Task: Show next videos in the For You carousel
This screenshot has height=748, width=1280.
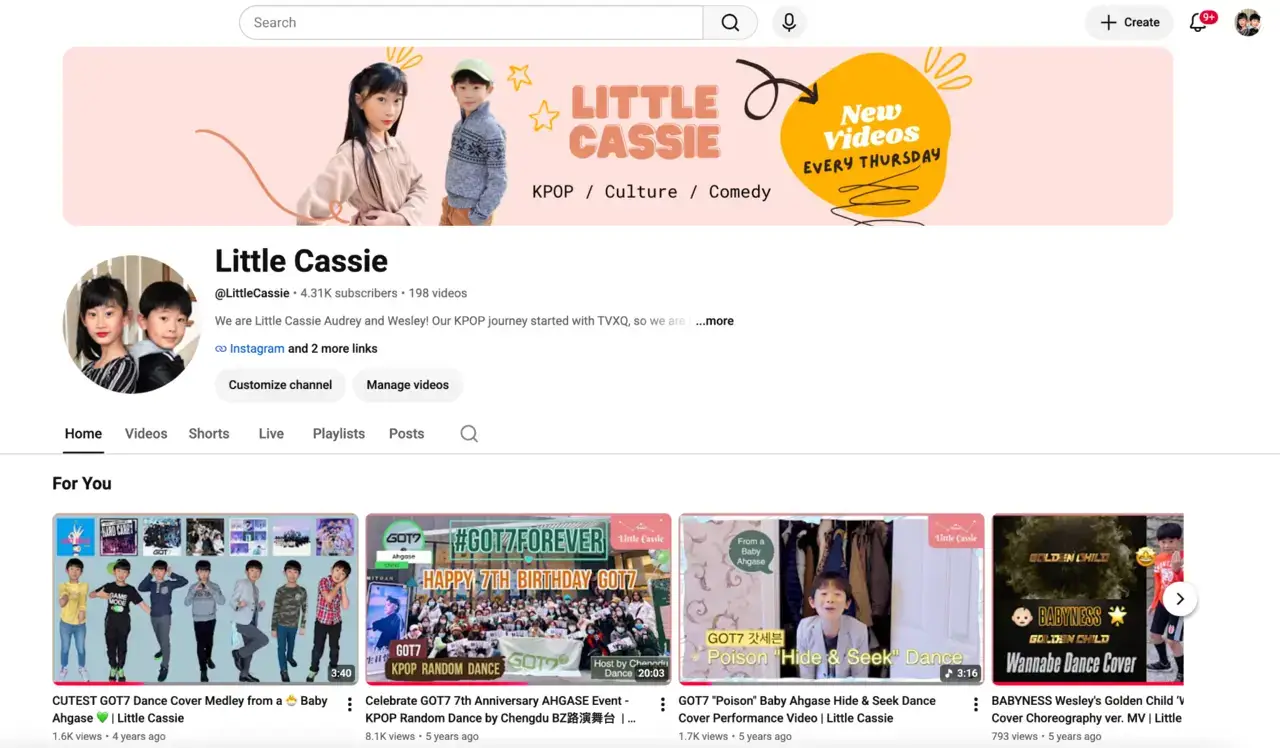Action: 1180,599
